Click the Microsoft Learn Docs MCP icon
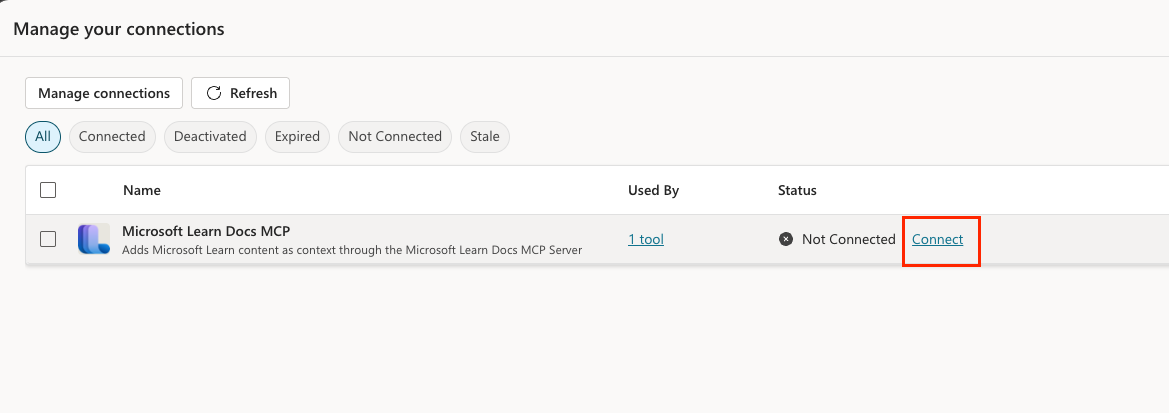The width and height of the screenshot is (1169, 413). point(93,239)
